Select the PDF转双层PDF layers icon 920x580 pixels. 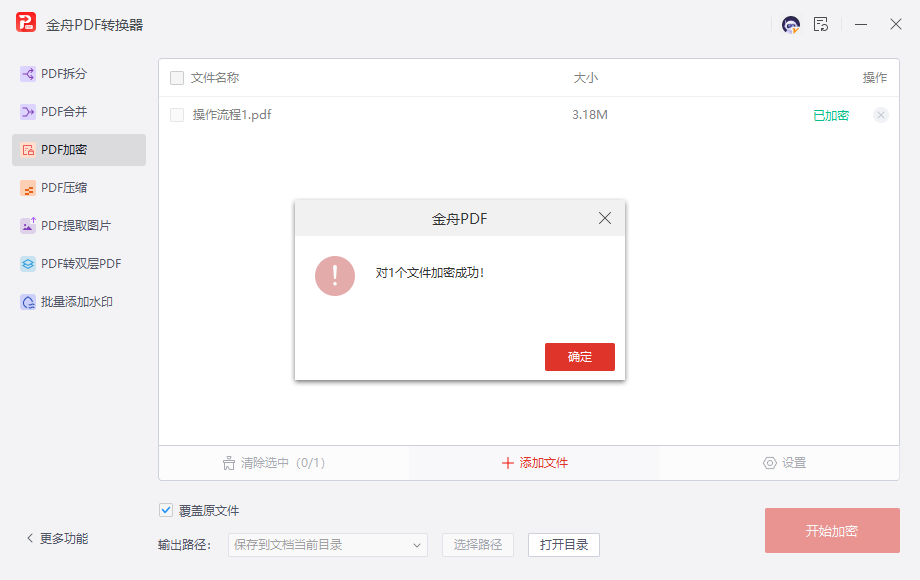tap(28, 264)
